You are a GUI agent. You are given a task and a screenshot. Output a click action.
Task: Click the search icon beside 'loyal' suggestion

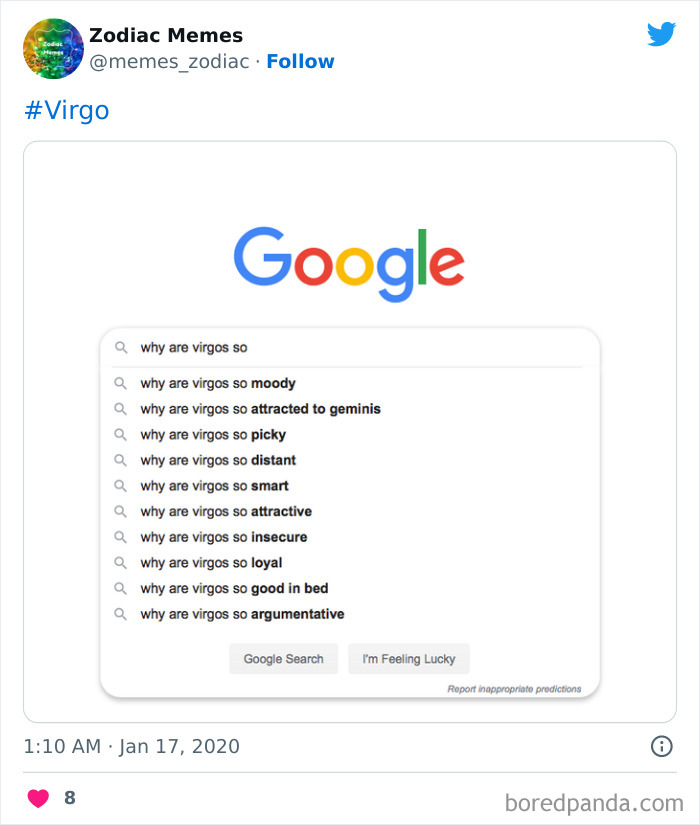click(x=121, y=562)
